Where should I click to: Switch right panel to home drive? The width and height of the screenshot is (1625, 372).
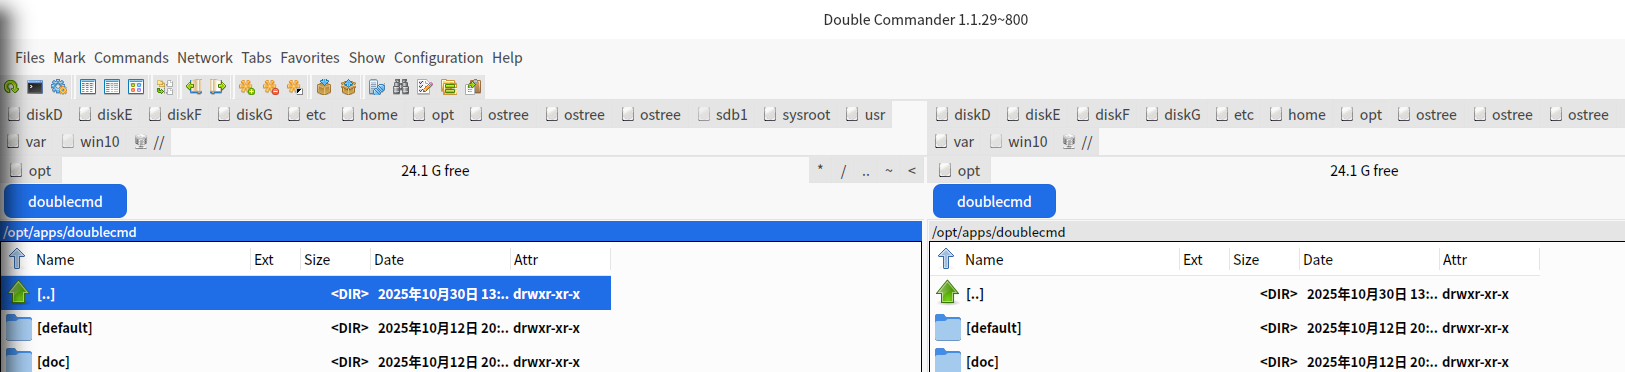click(1298, 115)
